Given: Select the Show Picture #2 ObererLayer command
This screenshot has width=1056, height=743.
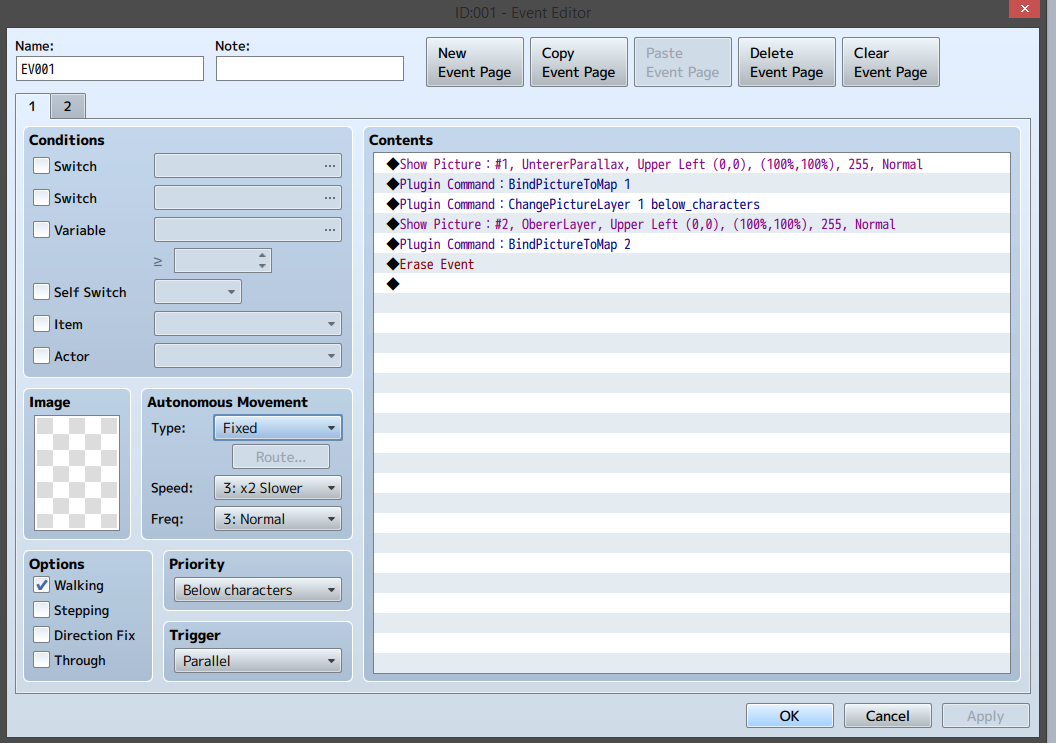Looking at the screenshot, I should coord(692,224).
